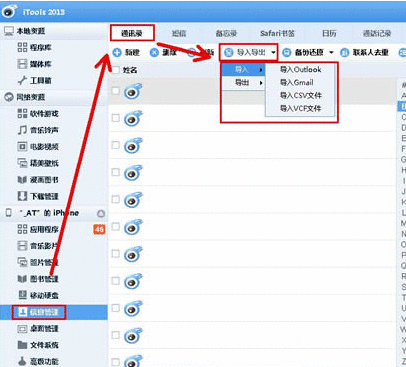The width and height of the screenshot is (406, 367).
Task: Switch to the 日历 tab
Action: tap(329, 33)
